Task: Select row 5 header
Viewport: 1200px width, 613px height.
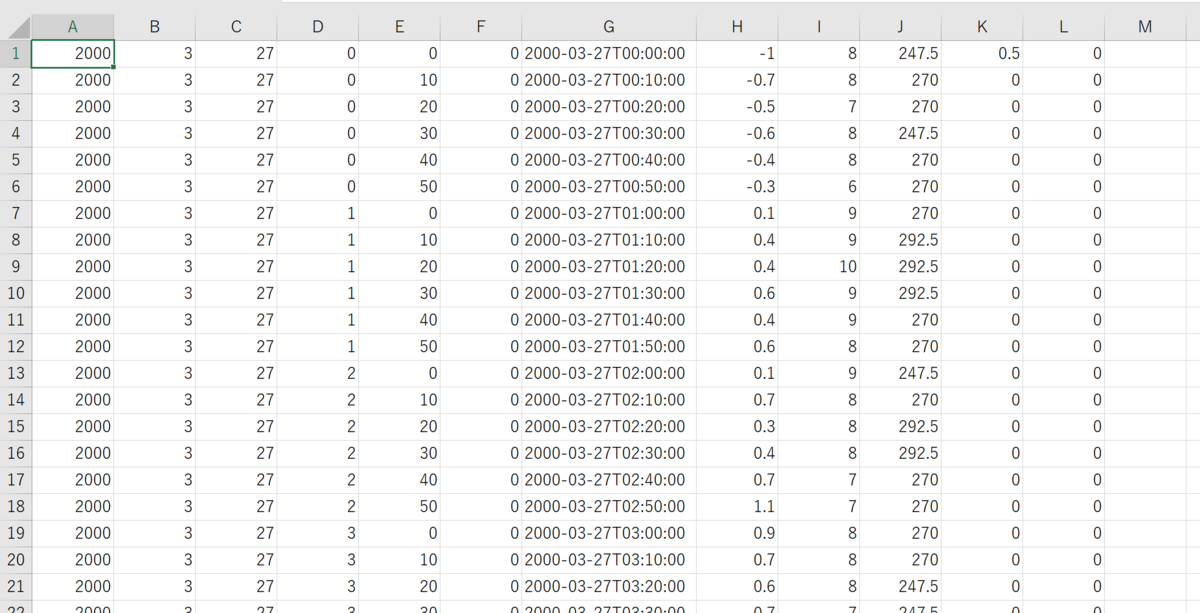Action: point(15,160)
